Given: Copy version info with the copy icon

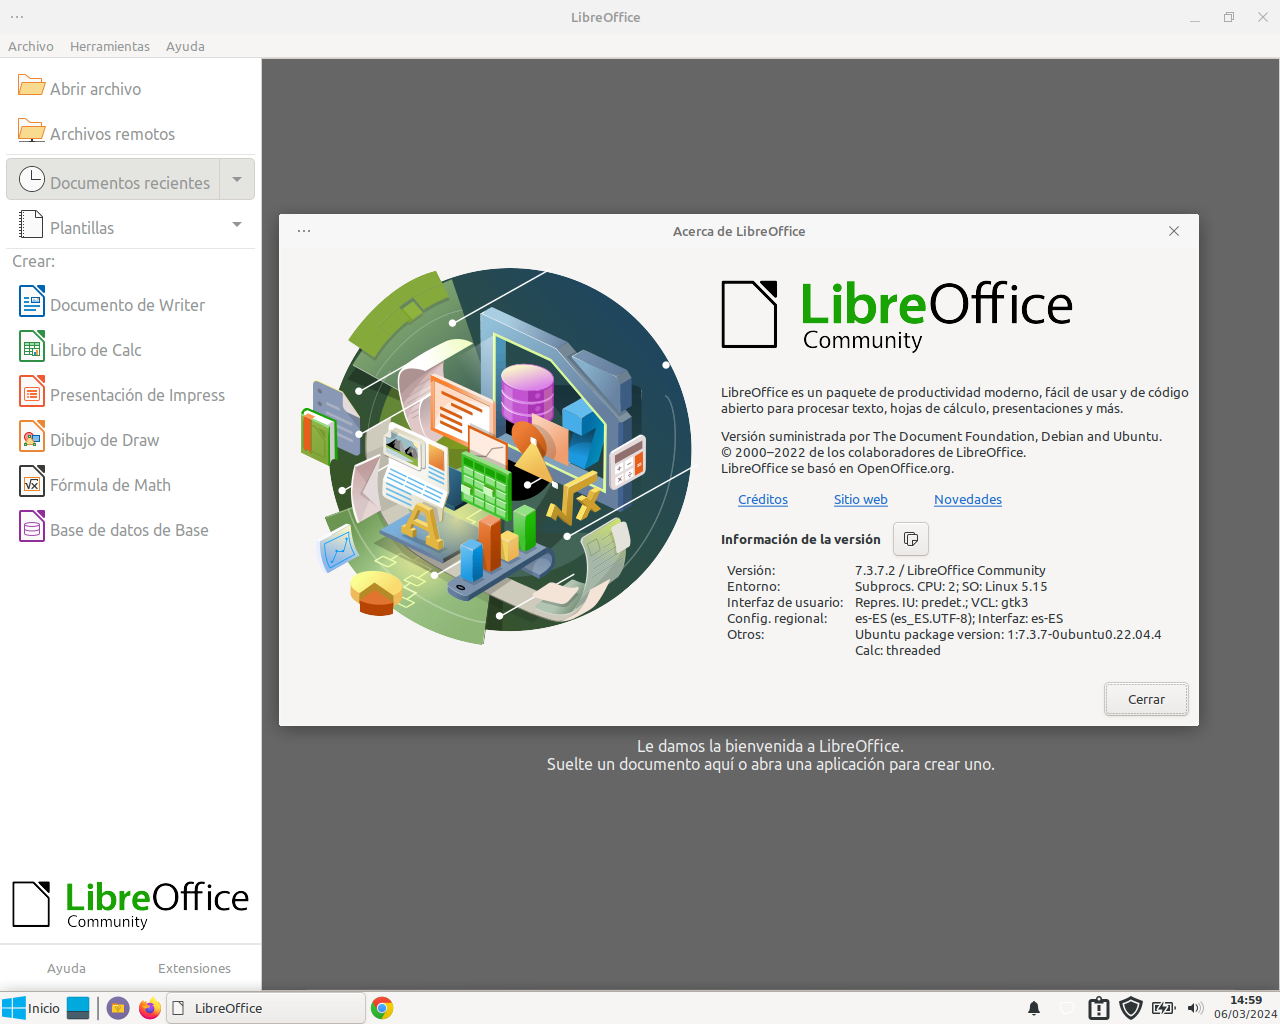Looking at the screenshot, I should point(911,539).
